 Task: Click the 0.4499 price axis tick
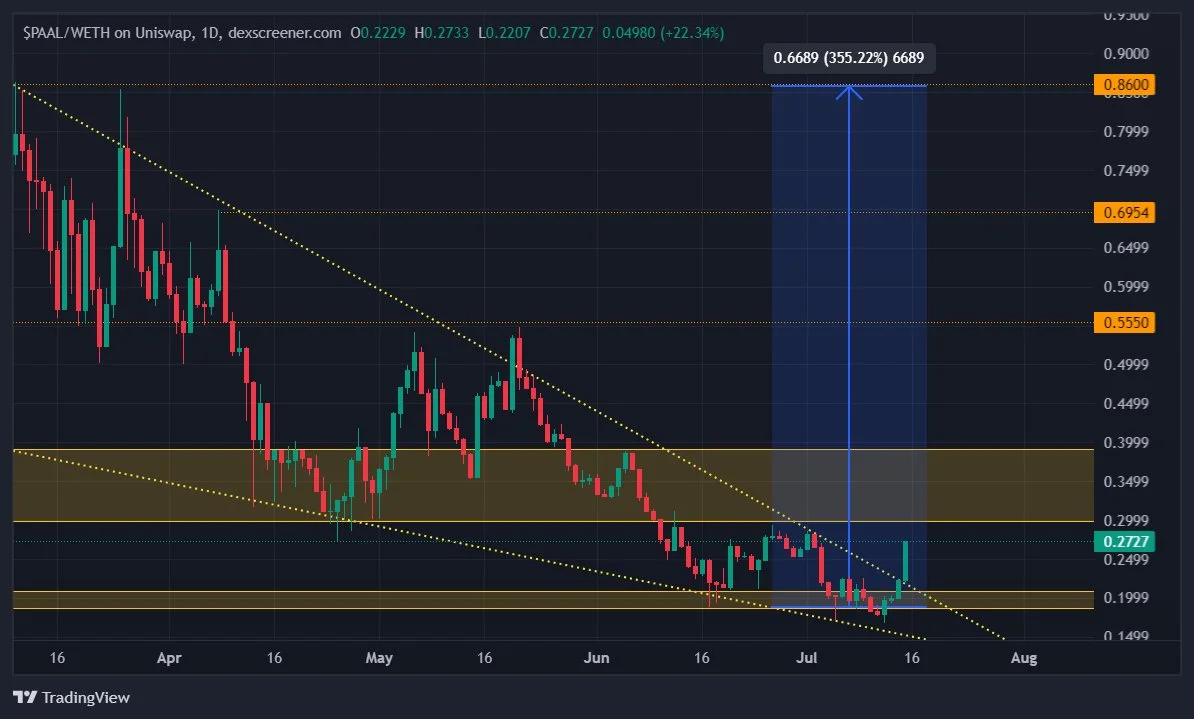click(1126, 404)
